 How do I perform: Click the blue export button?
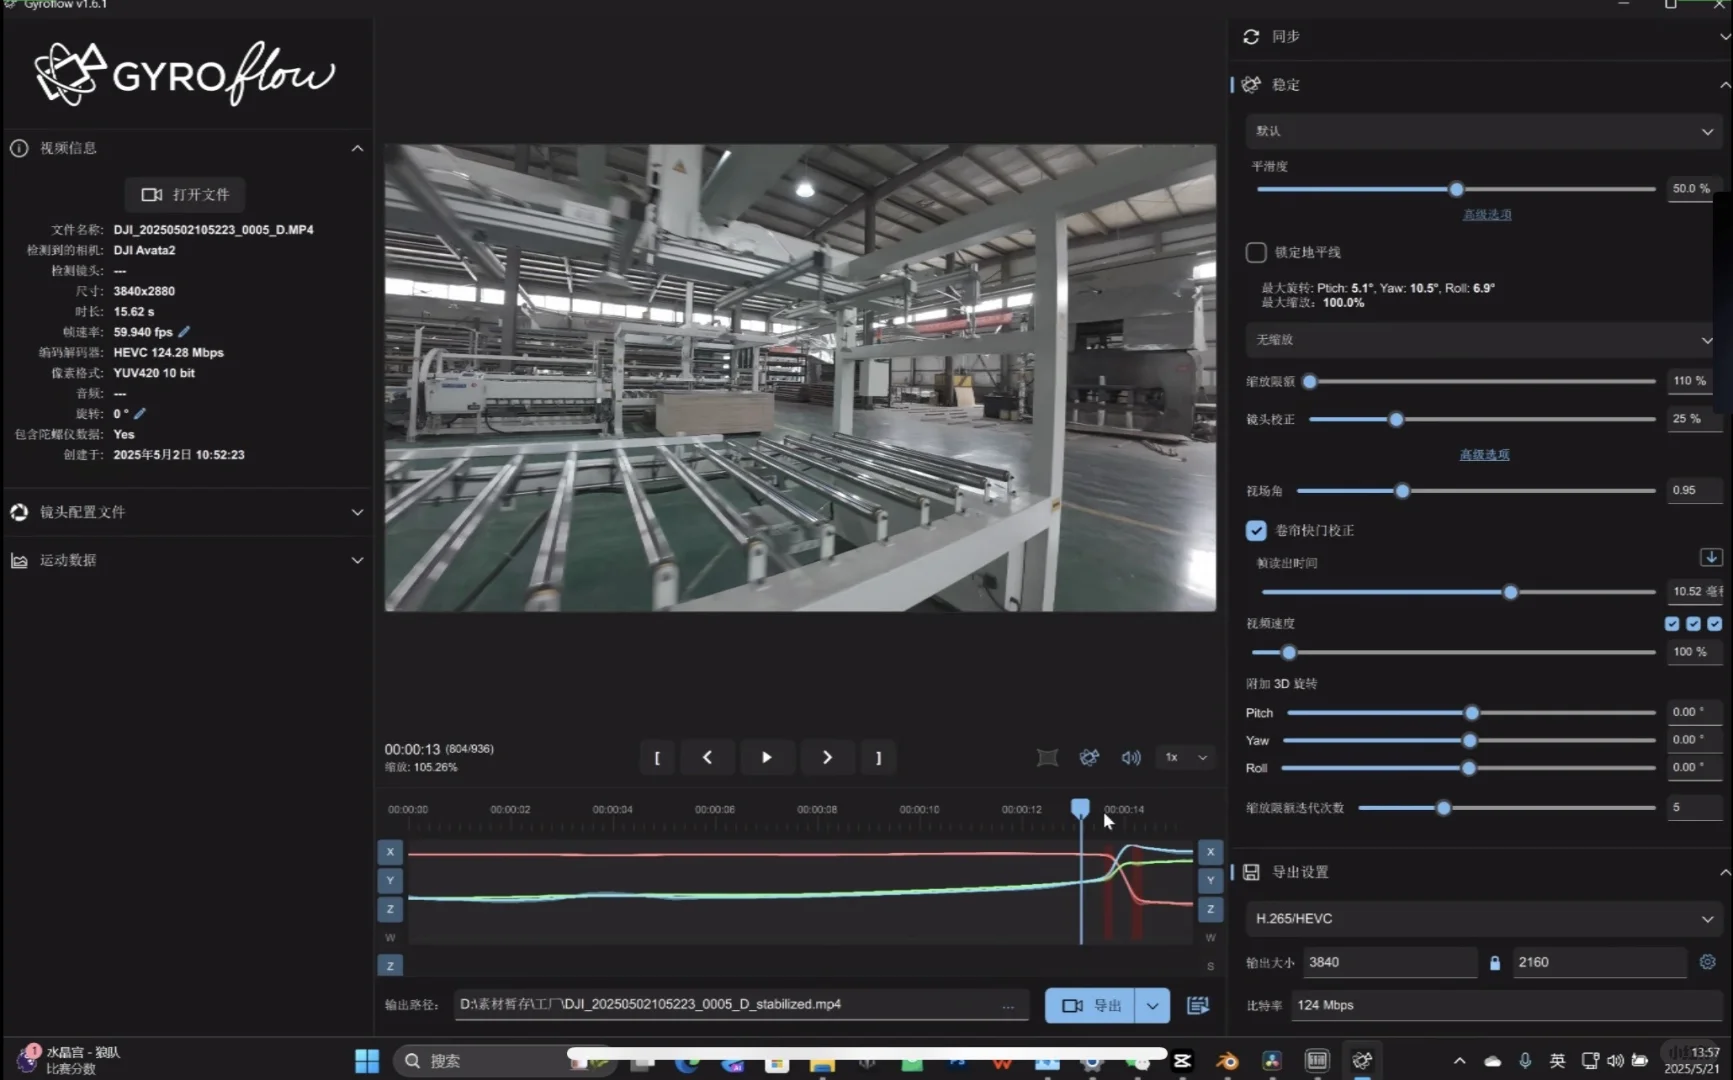pos(1090,1005)
